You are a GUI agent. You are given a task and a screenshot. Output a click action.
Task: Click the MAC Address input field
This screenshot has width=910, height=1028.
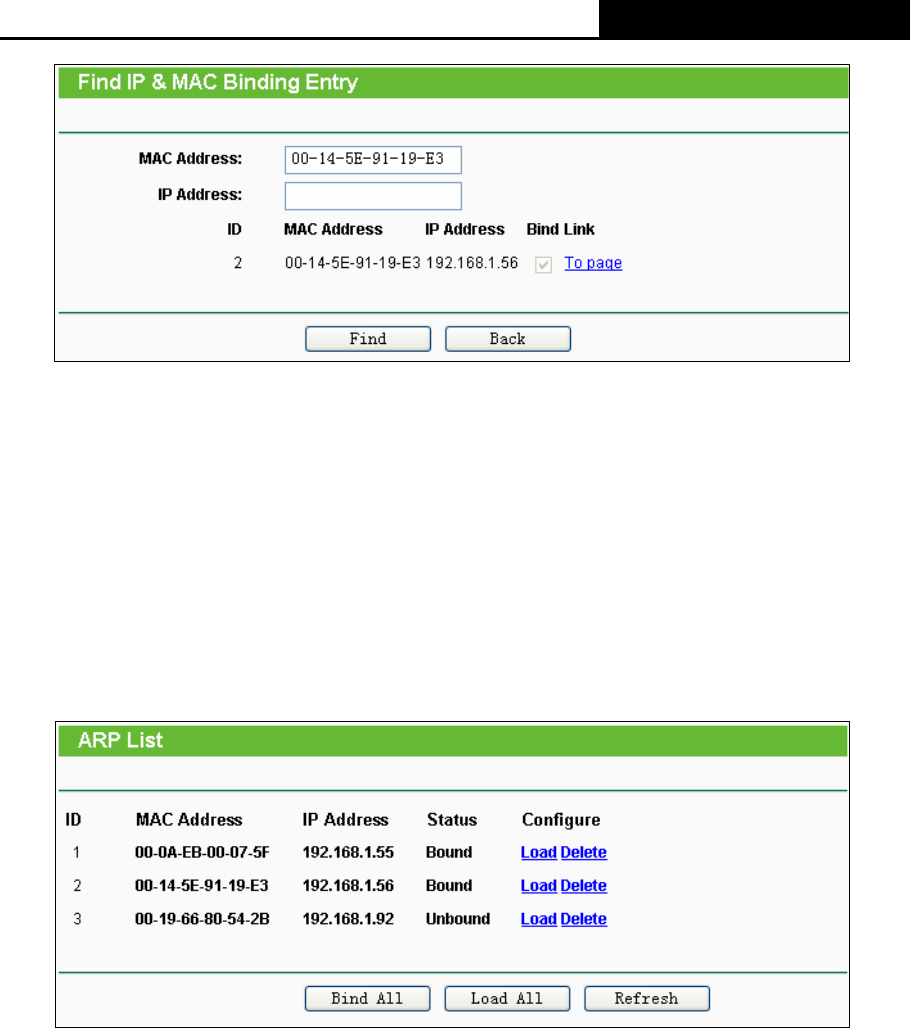[x=373, y=160]
